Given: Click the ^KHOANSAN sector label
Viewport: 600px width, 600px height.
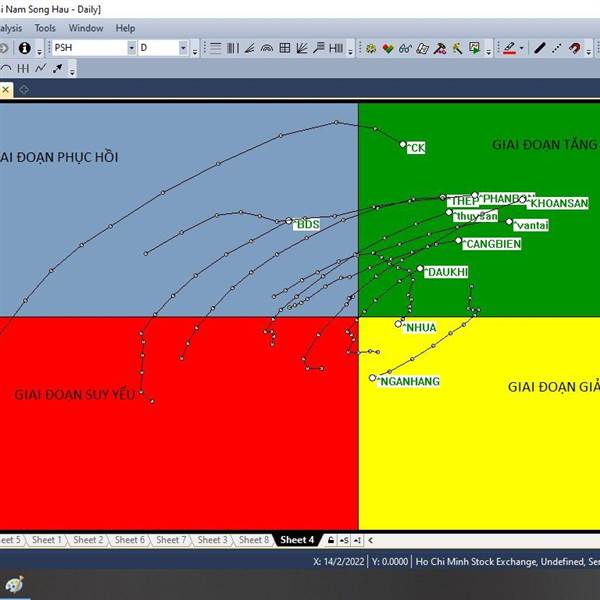Looking at the screenshot, I should tap(558, 203).
